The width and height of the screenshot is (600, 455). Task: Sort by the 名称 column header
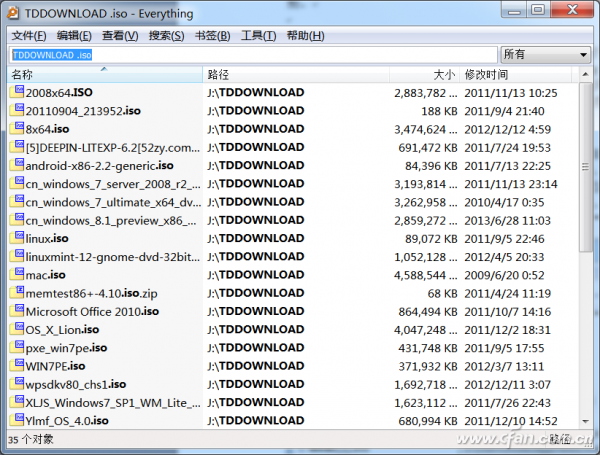pos(104,75)
